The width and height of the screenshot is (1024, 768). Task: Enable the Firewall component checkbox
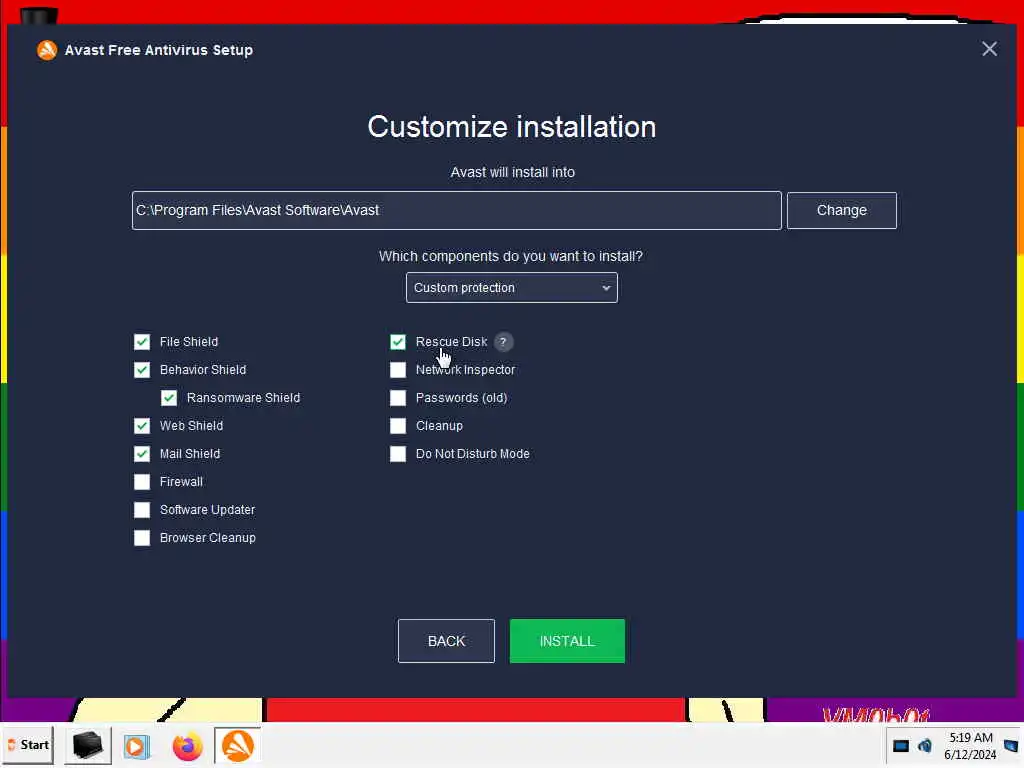point(142,482)
